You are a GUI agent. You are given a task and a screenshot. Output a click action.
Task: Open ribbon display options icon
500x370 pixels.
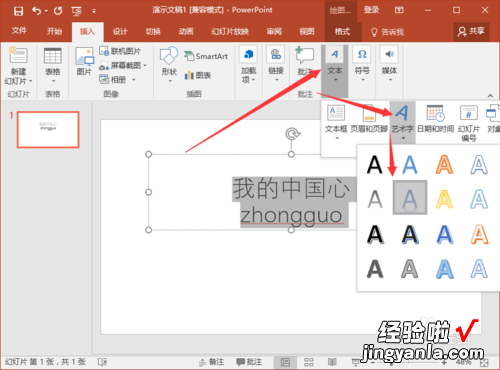[x=399, y=10]
